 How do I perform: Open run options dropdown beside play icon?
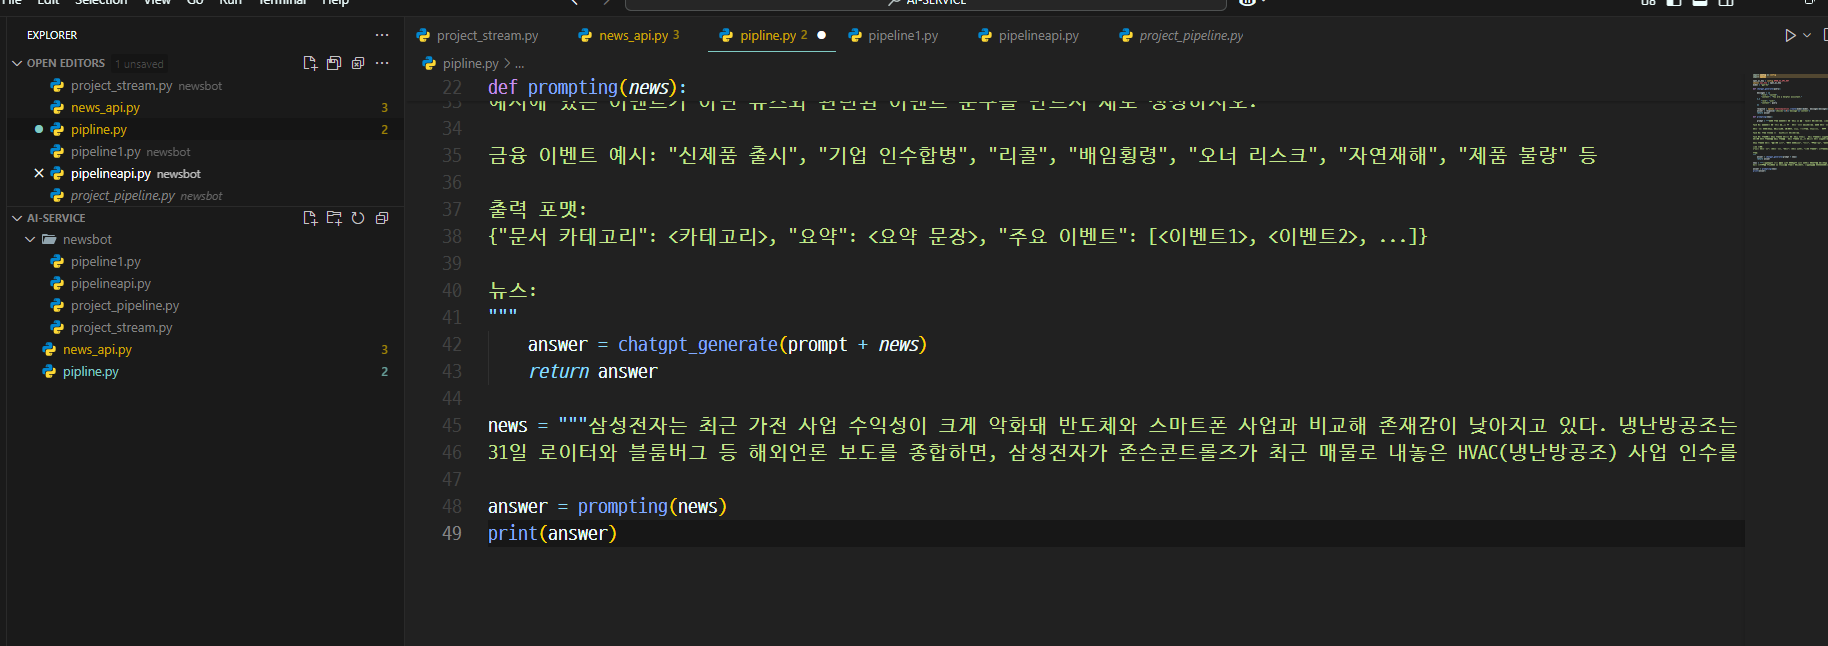click(x=1807, y=35)
